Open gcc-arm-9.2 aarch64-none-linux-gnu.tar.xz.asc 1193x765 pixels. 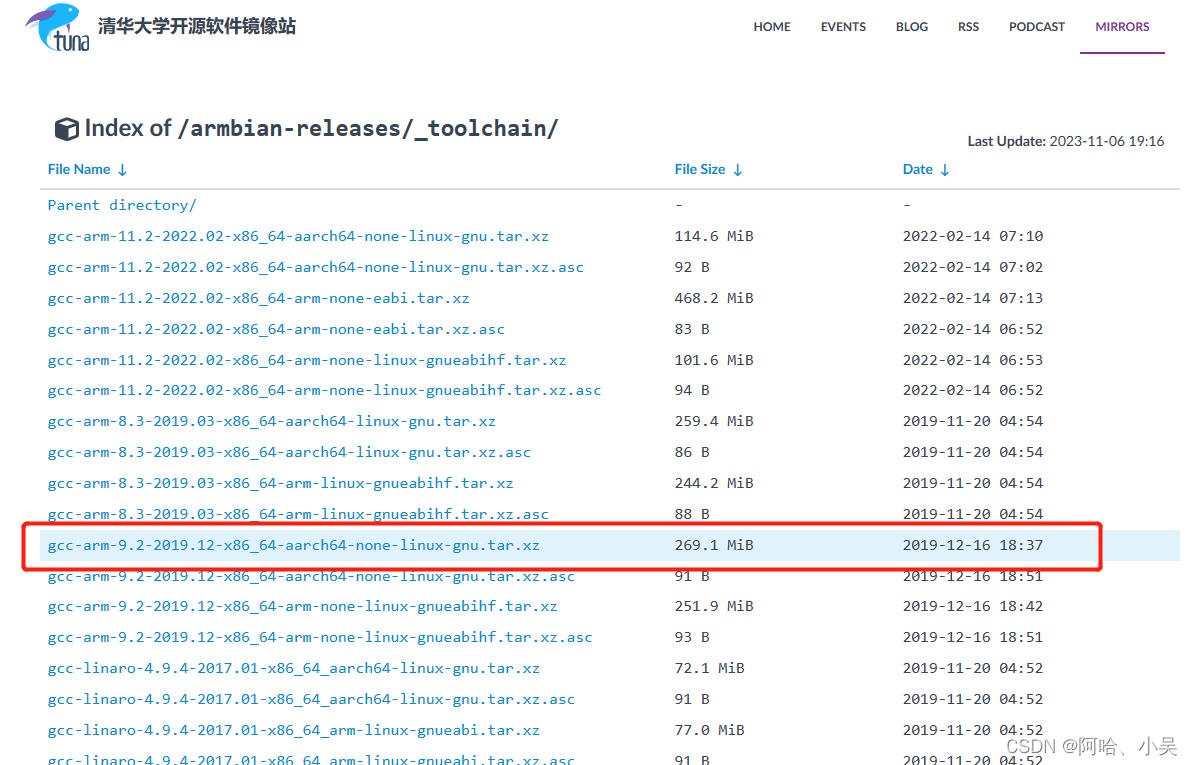[x=310, y=576]
